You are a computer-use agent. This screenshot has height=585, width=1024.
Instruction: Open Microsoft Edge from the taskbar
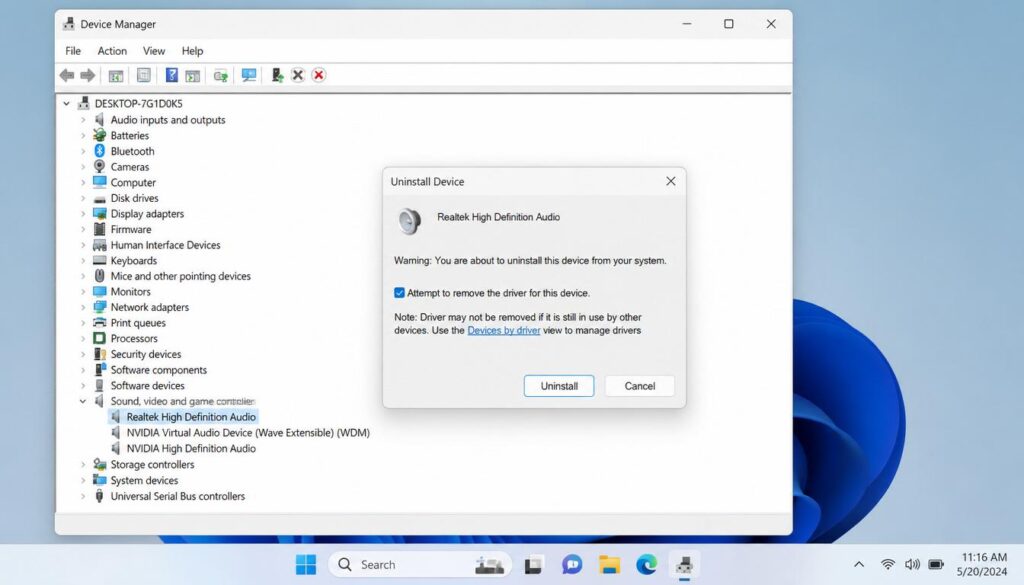pyautogui.click(x=647, y=565)
